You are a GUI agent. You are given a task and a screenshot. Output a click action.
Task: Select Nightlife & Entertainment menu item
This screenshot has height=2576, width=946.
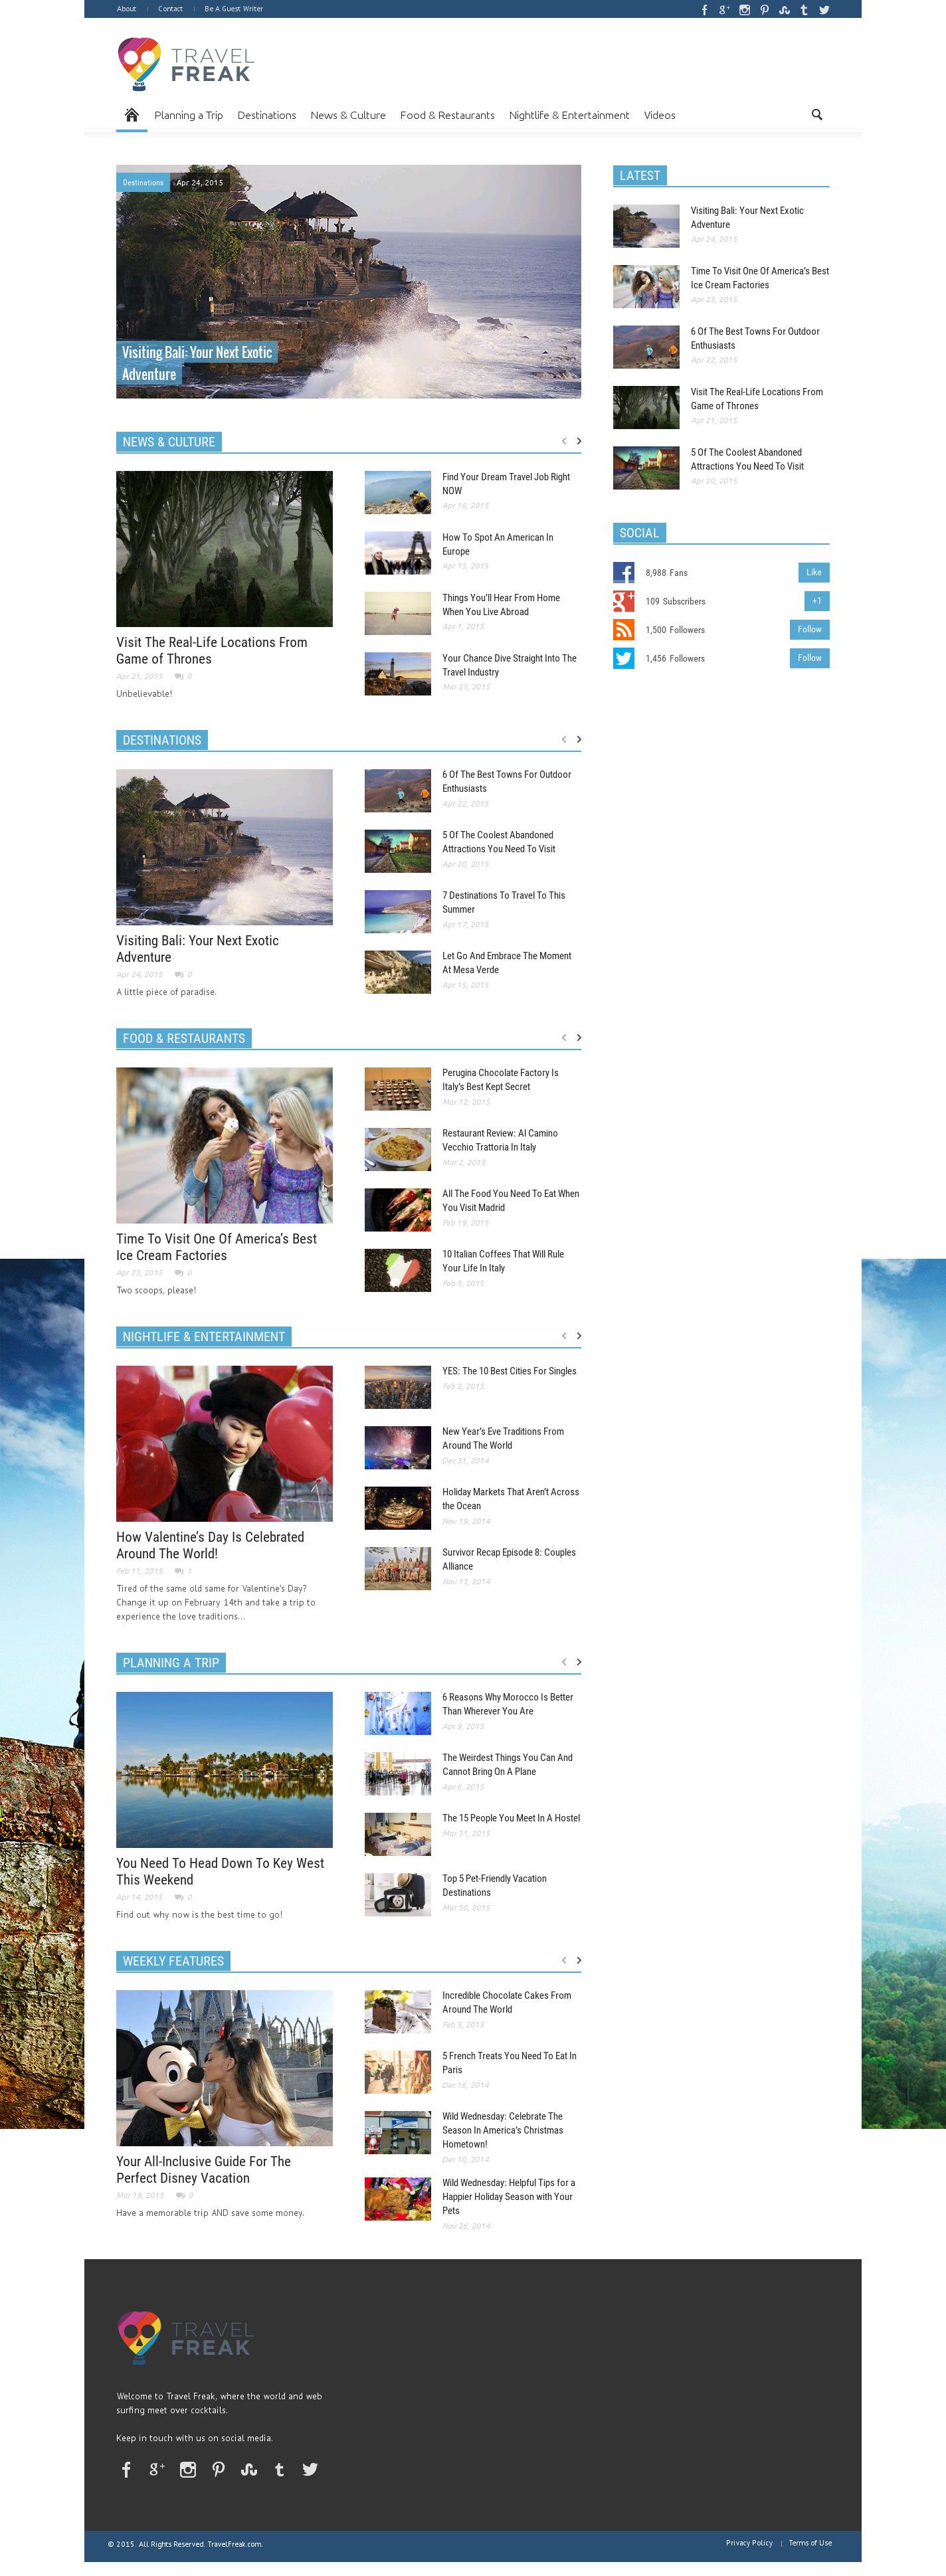[x=568, y=115]
